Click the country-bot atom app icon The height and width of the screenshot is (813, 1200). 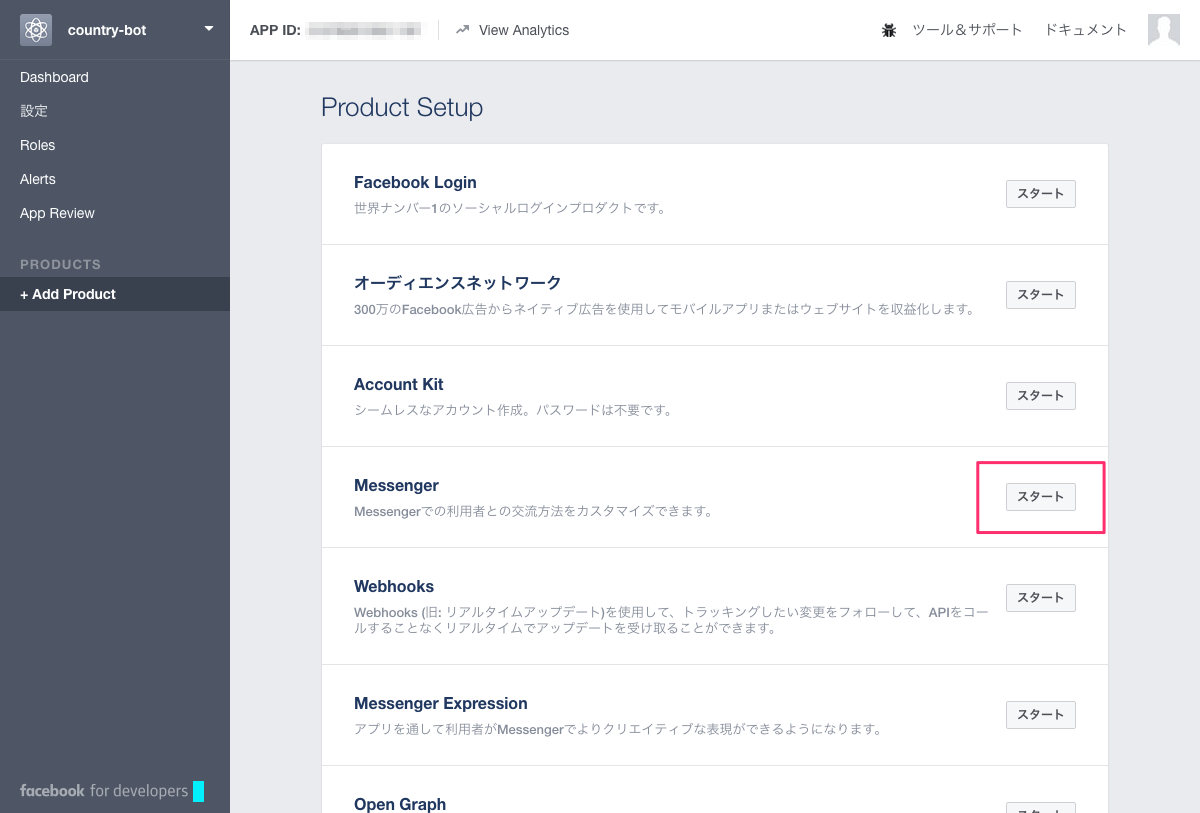(x=36, y=30)
